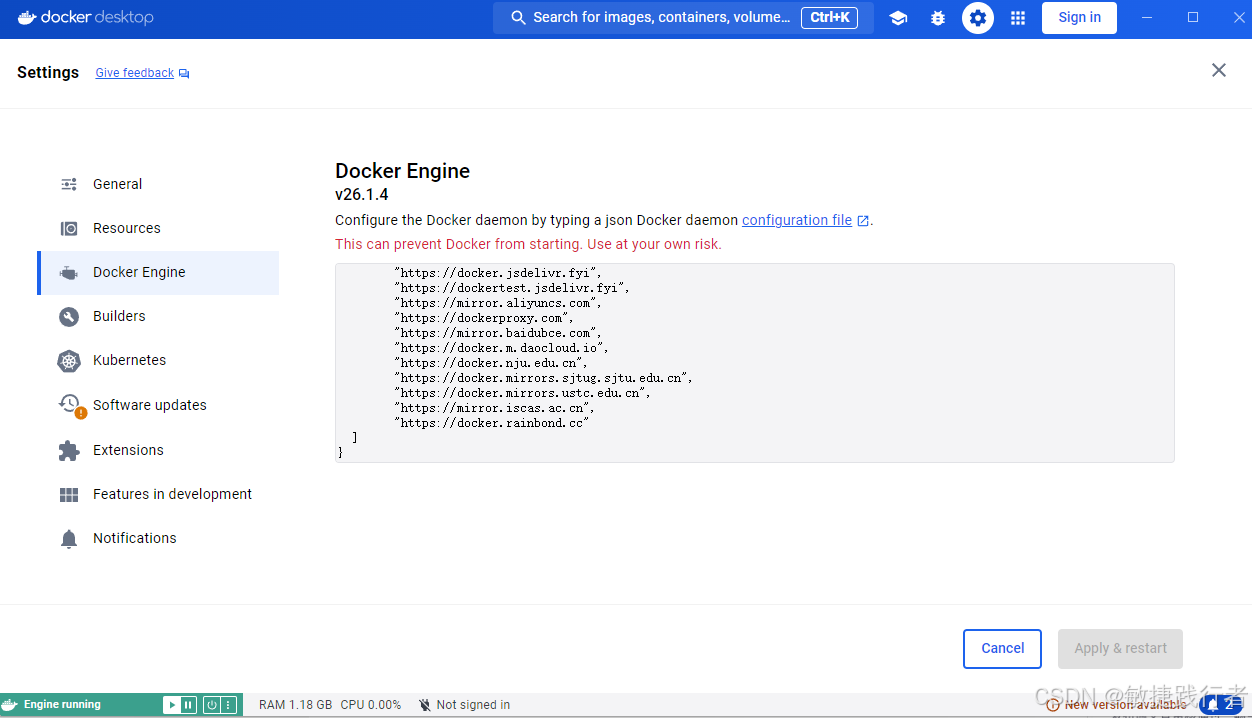Click the Resources camera-like icon

click(x=69, y=228)
